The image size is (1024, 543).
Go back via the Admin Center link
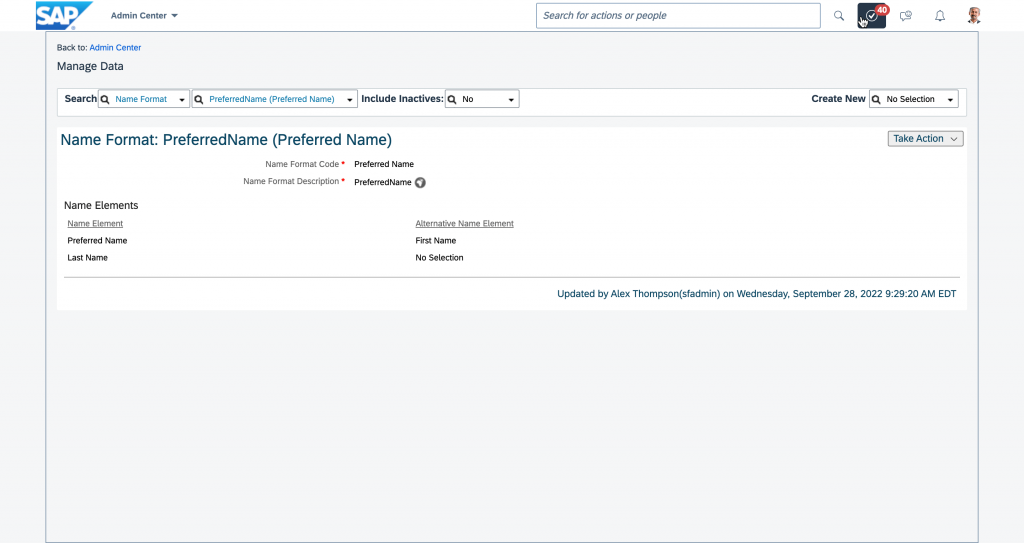coord(115,48)
